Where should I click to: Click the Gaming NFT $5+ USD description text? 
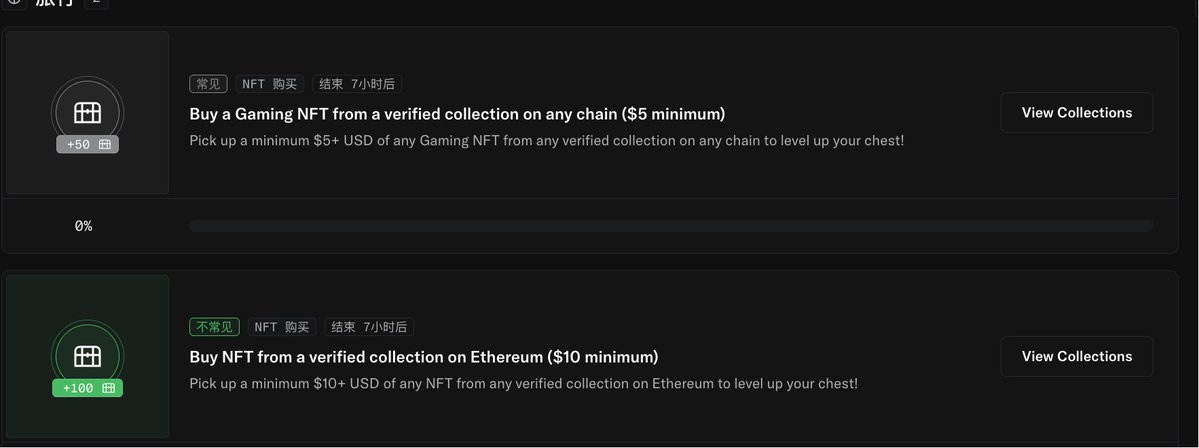coord(547,141)
